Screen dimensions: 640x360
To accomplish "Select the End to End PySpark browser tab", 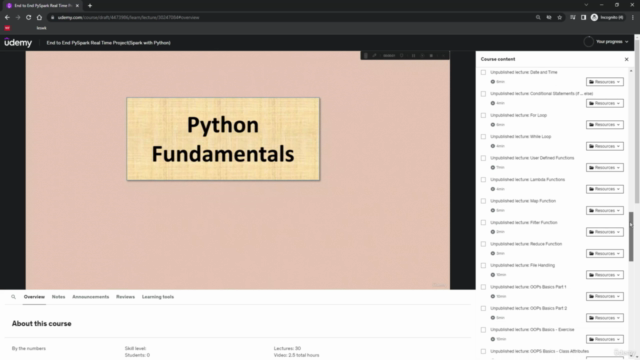I will (43, 6).
